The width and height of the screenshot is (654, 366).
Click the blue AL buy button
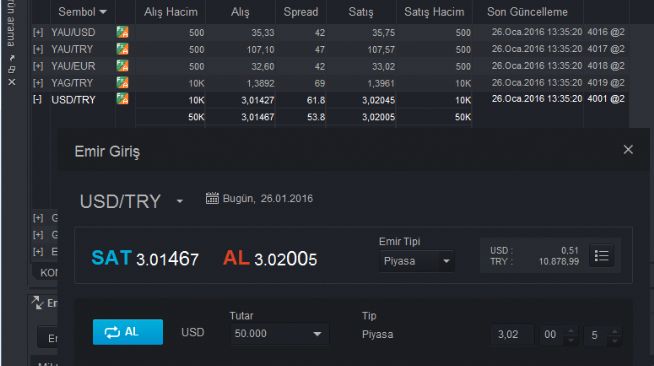128,332
